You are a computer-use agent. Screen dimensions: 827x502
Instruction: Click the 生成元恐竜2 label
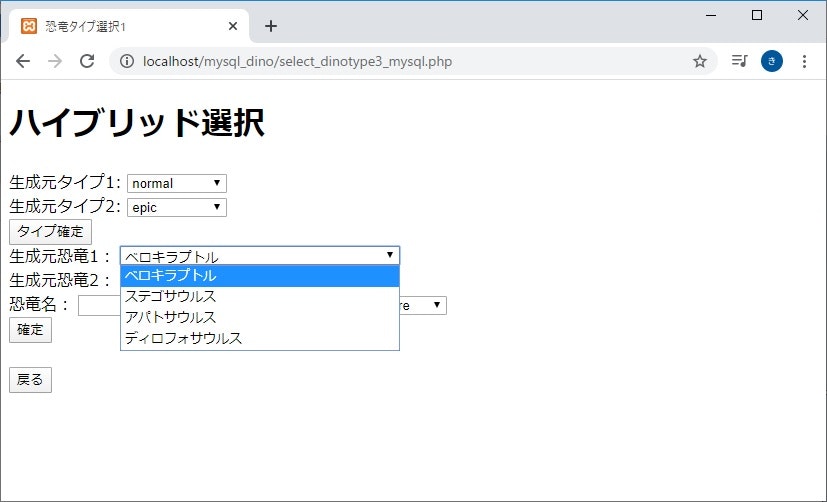60,280
